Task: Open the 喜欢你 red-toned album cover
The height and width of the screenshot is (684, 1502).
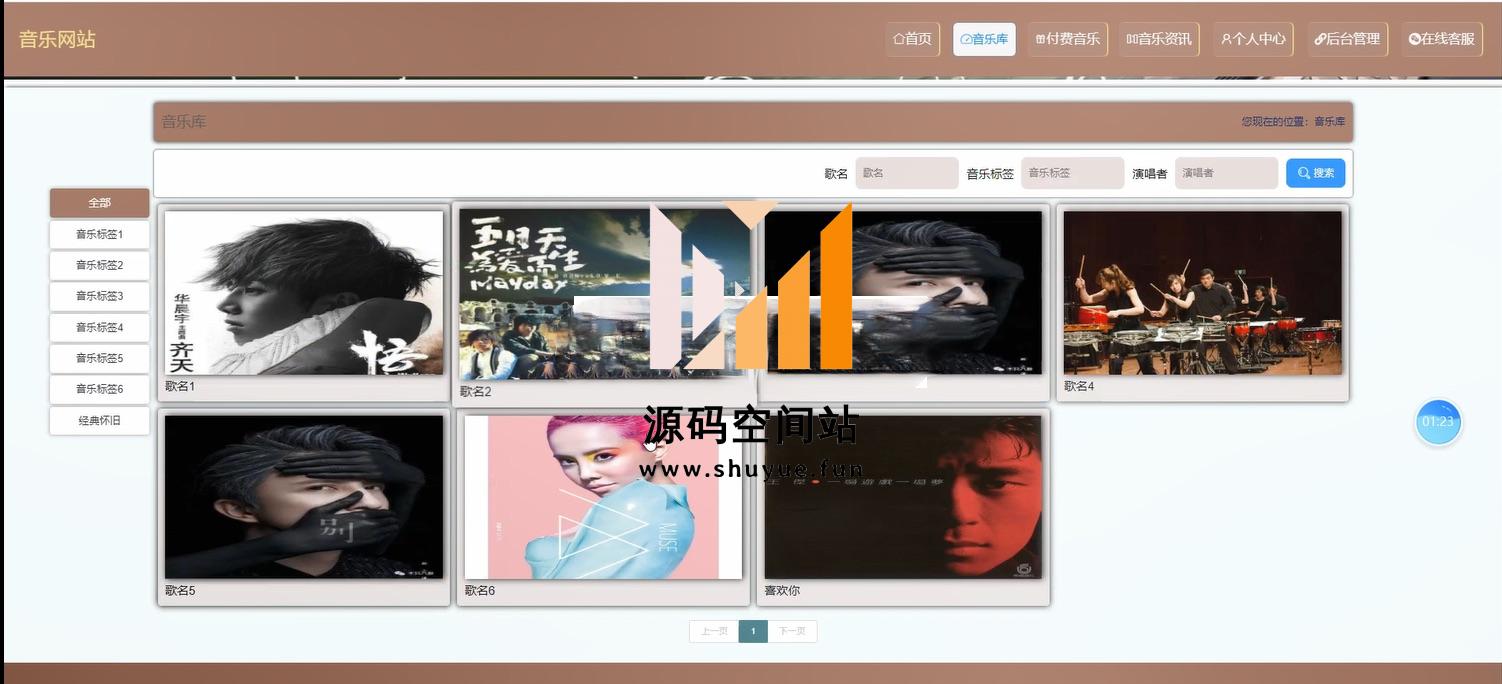Action: [x=903, y=497]
